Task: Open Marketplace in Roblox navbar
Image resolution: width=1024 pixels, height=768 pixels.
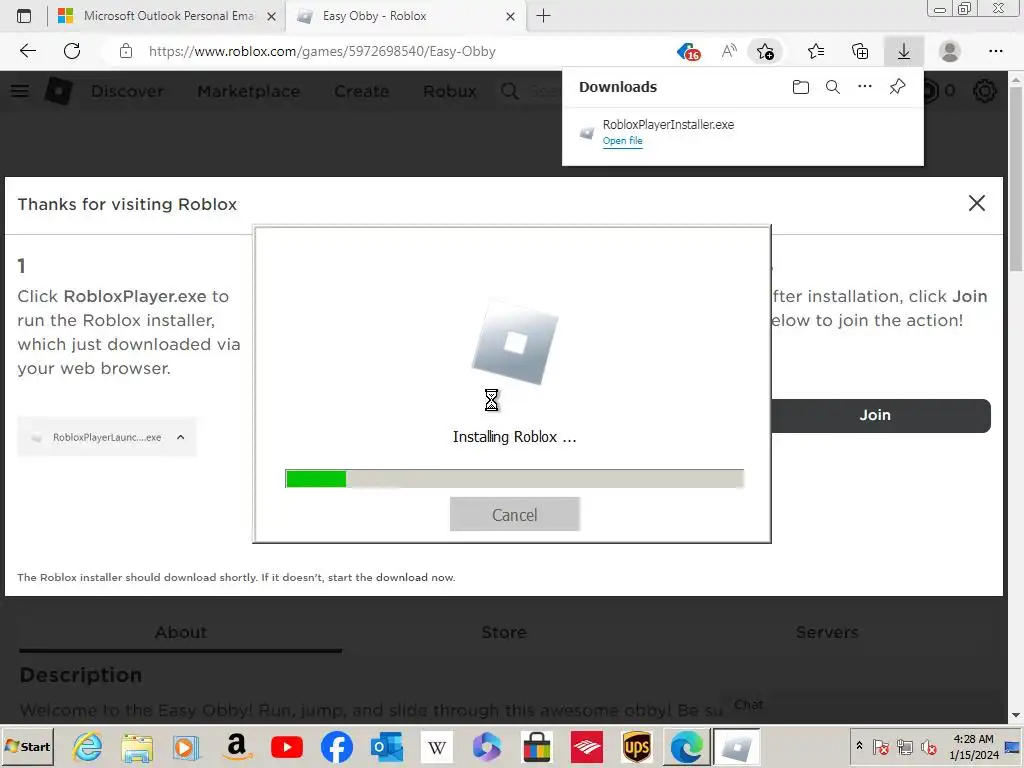Action: click(248, 91)
